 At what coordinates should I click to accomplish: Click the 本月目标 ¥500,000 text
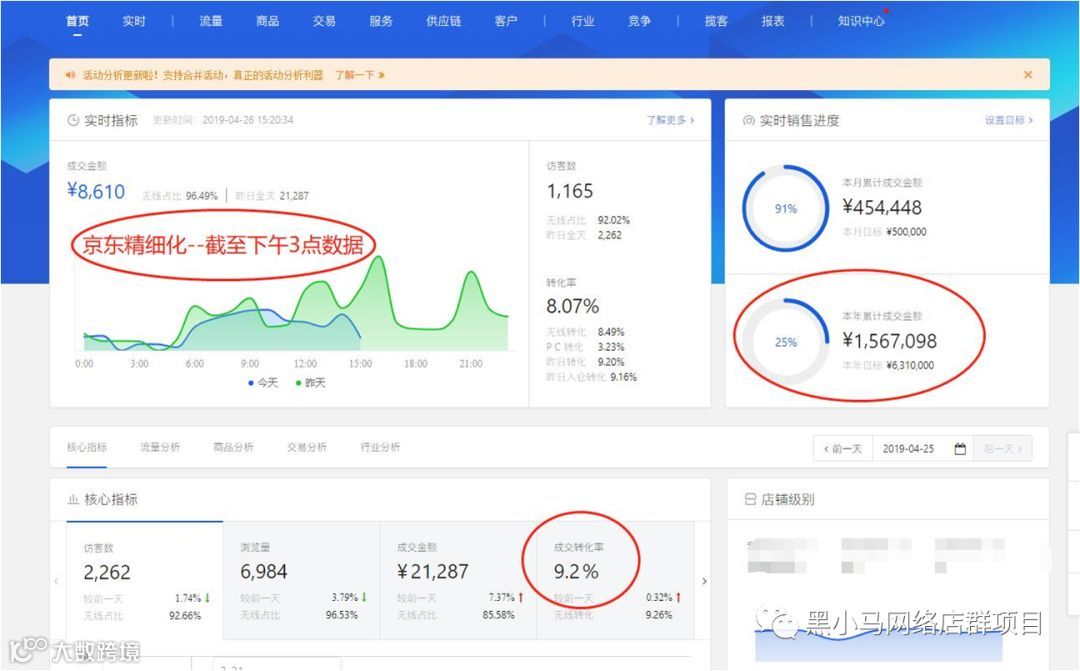pos(884,231)
